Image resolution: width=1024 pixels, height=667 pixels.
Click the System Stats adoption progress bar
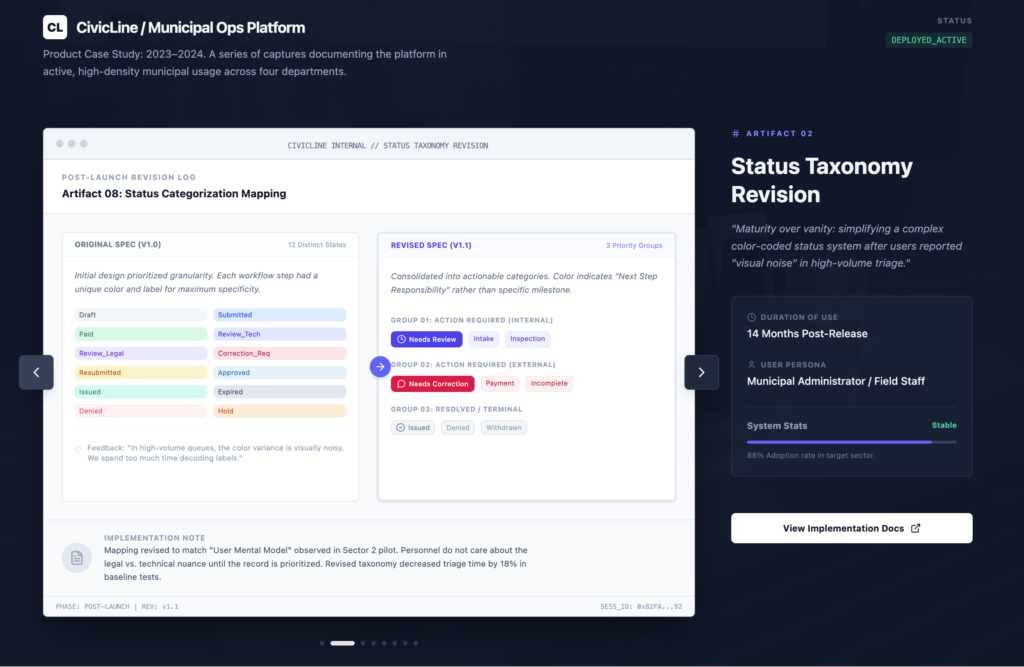coord(852,442)
